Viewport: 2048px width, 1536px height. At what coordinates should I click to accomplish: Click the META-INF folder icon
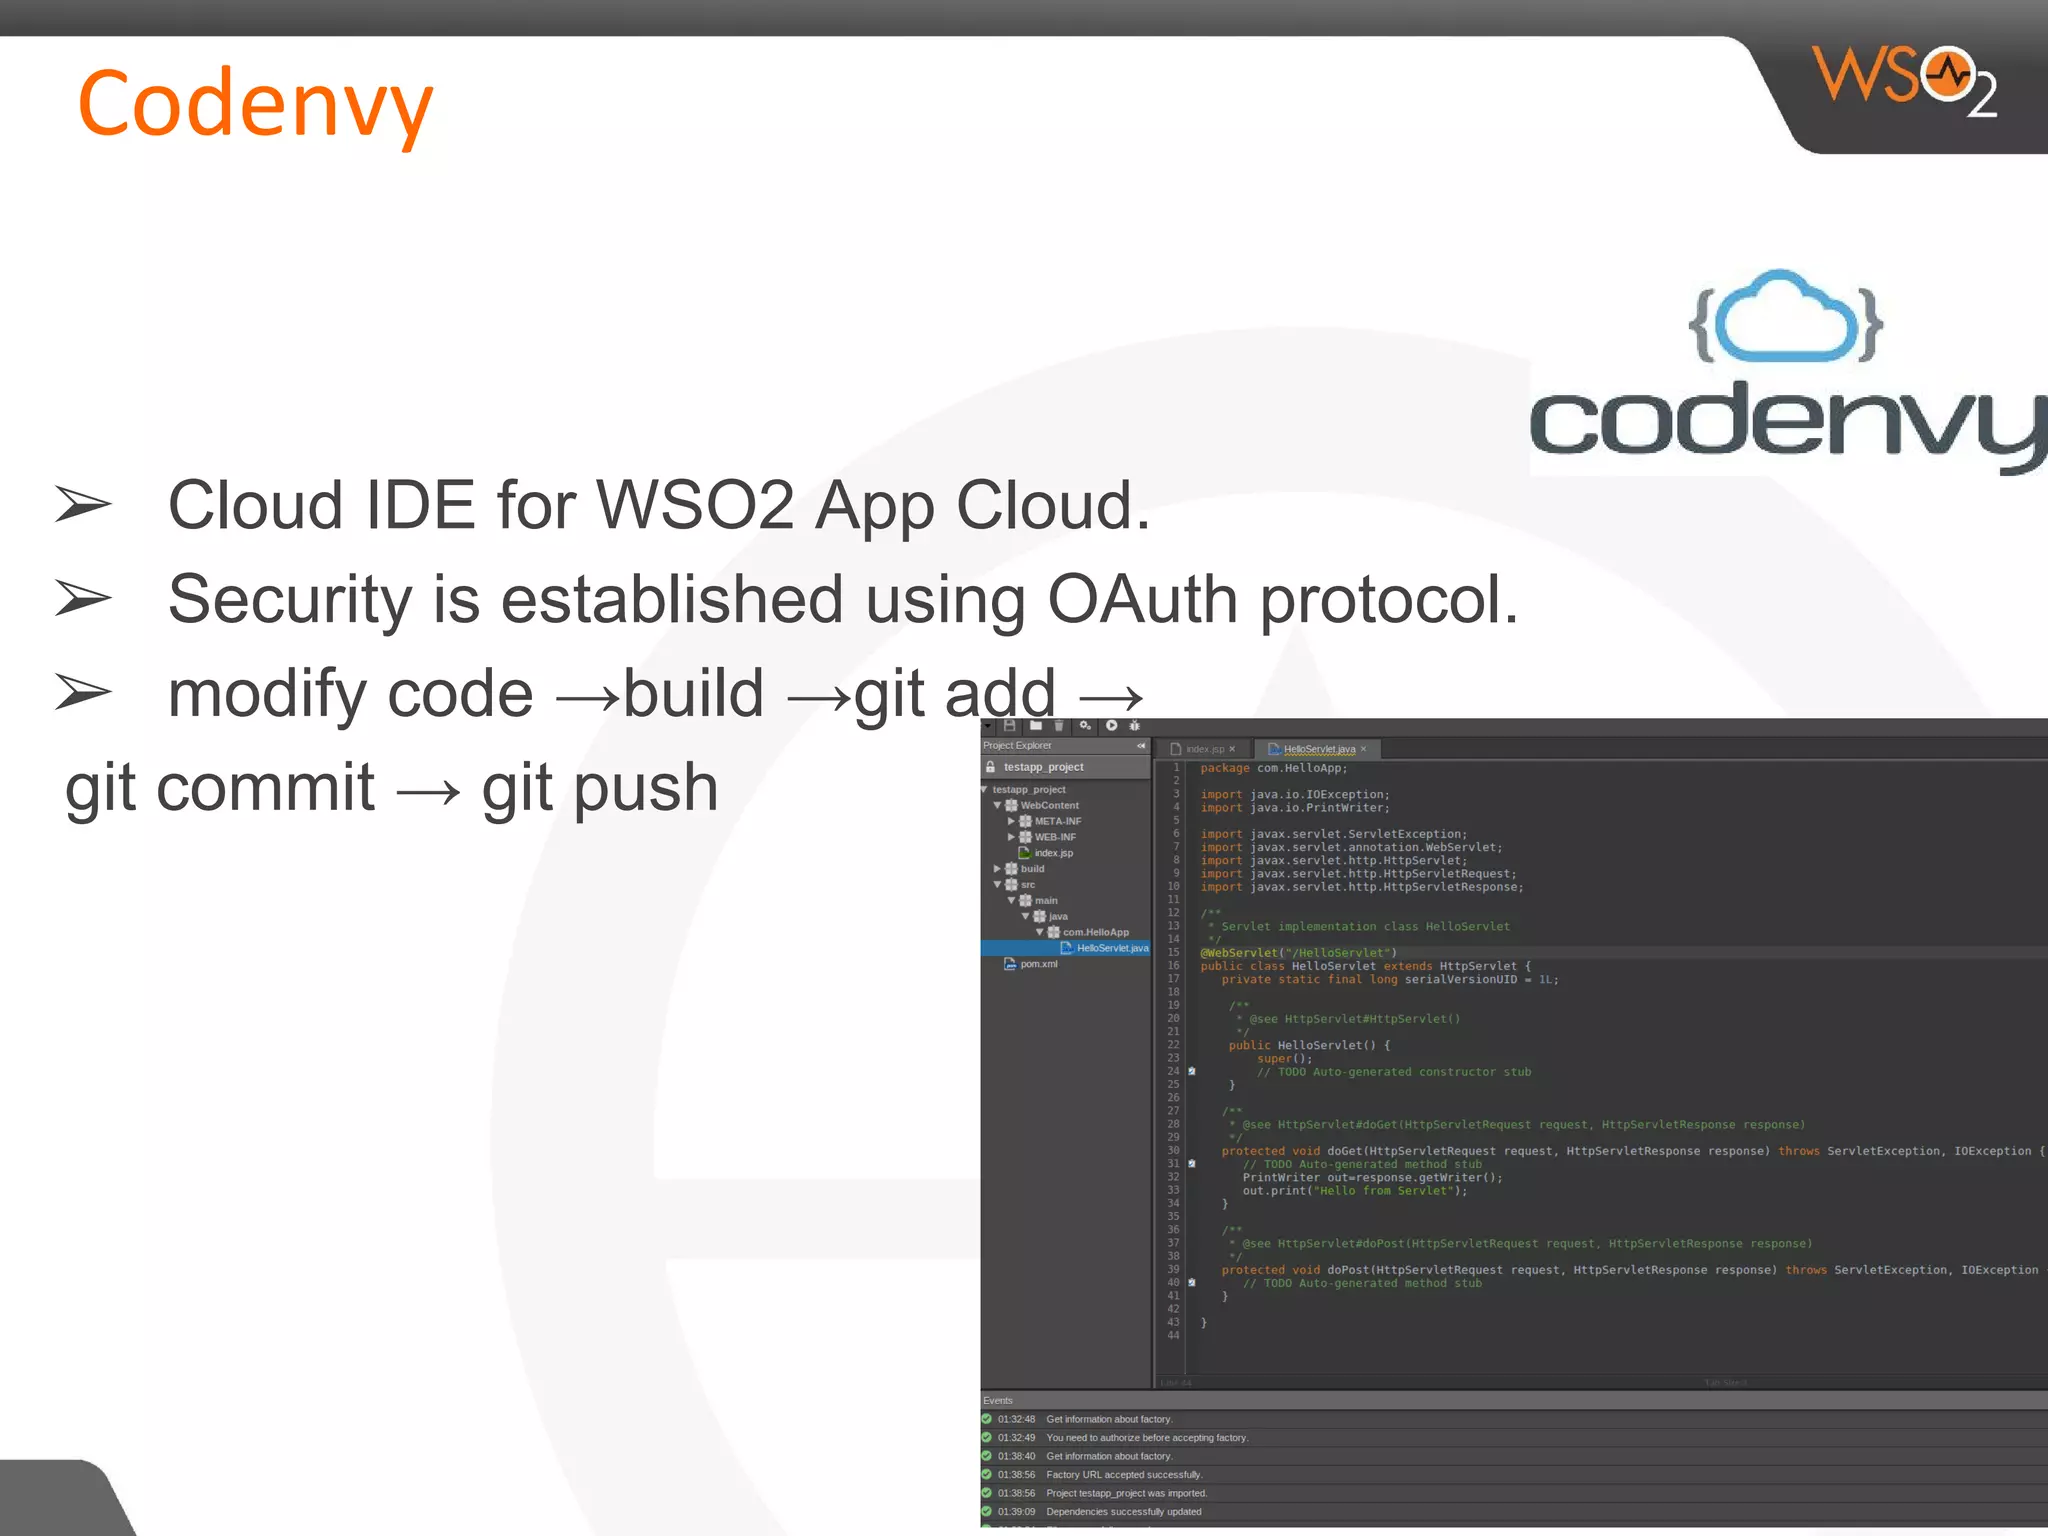pos(1025,821)
